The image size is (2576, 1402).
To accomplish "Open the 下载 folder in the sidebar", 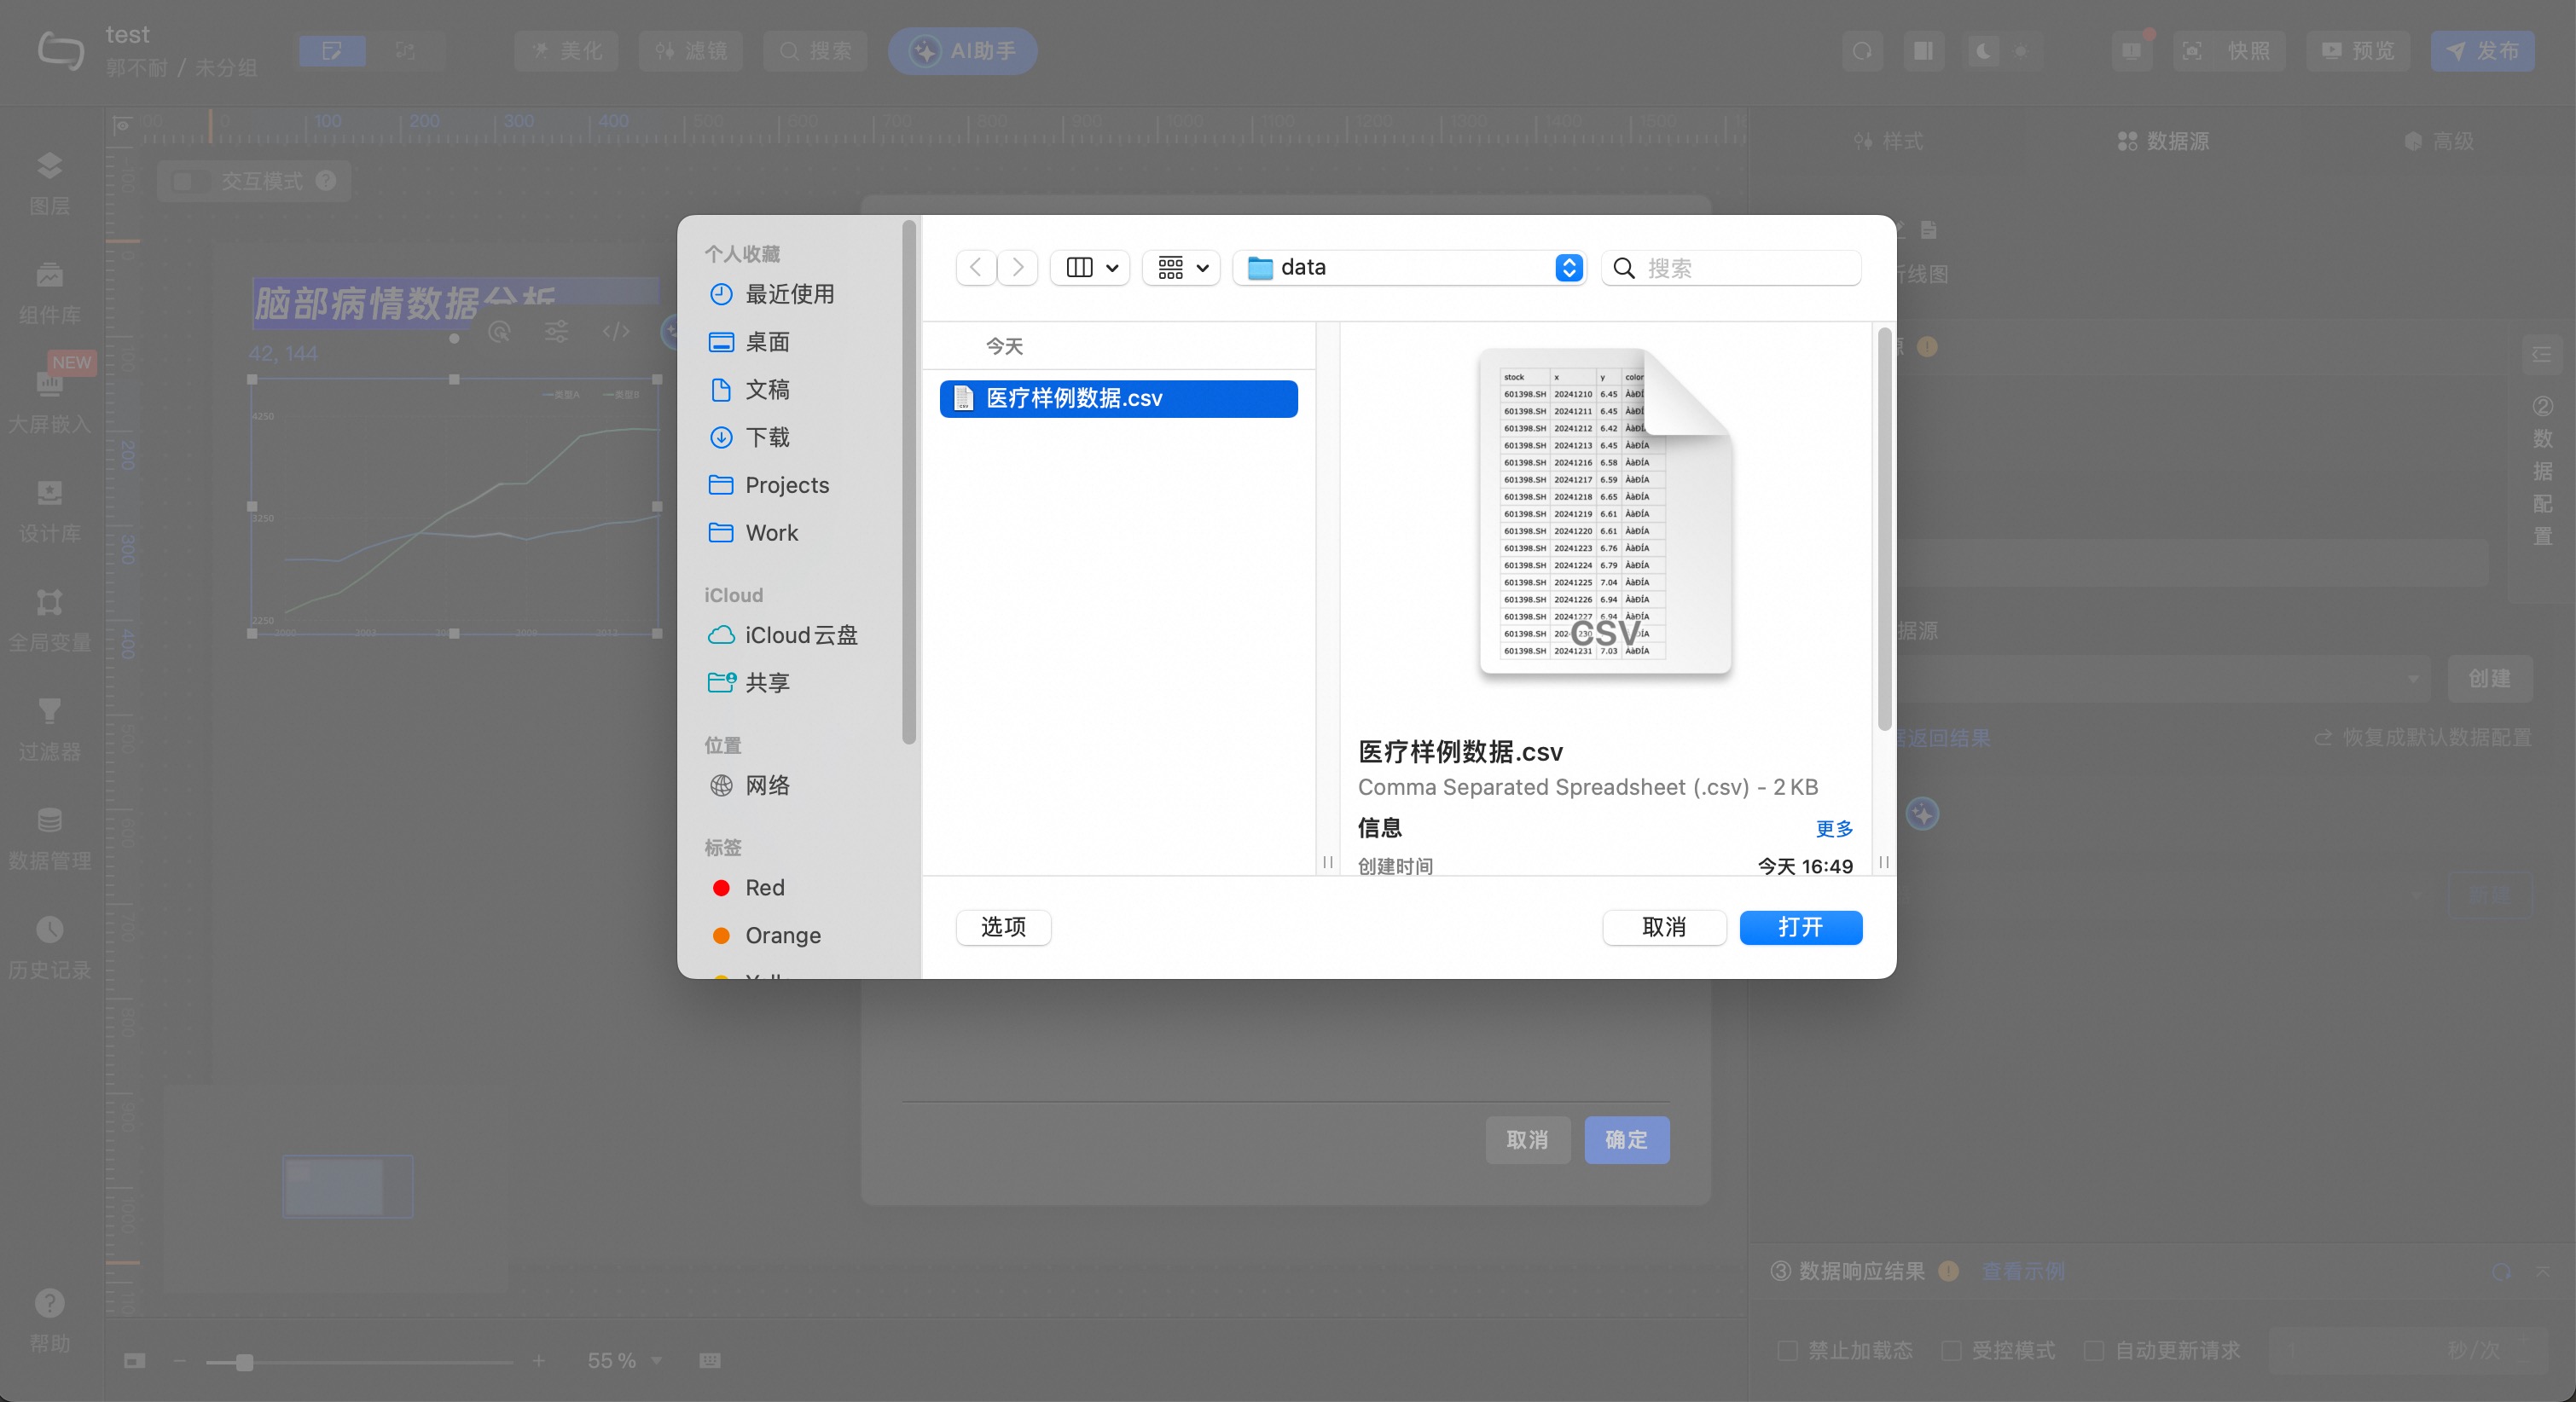I will pos(767,437).
